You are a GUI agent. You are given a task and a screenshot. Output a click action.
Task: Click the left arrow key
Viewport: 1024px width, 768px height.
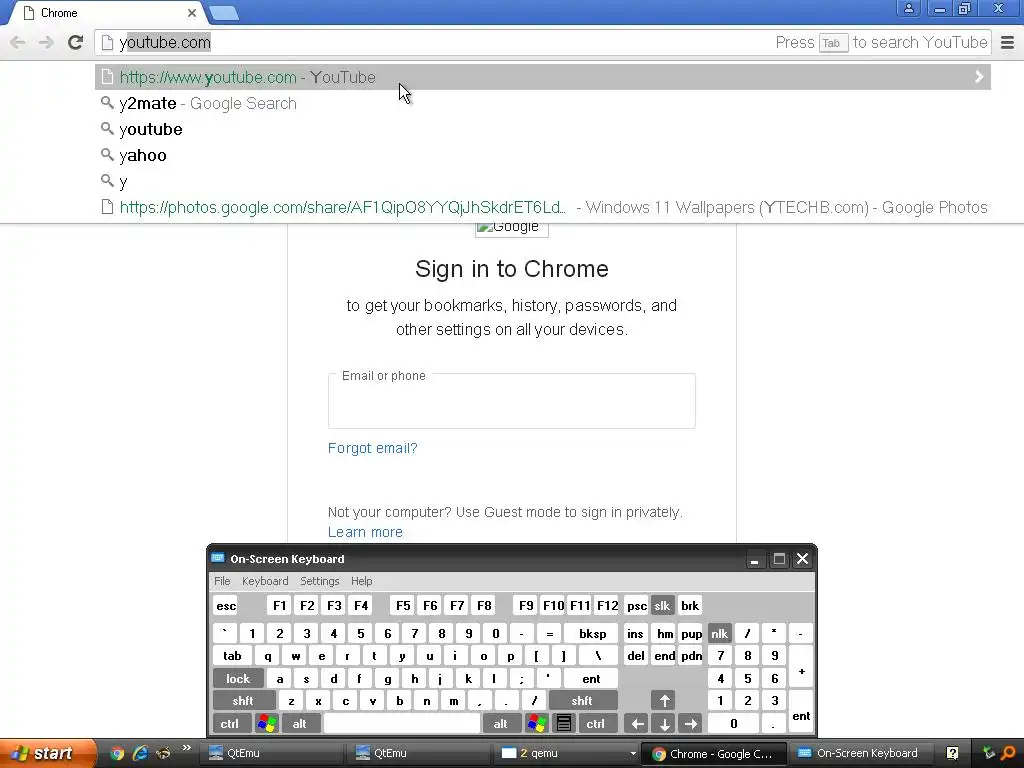(x=637, y=724)
